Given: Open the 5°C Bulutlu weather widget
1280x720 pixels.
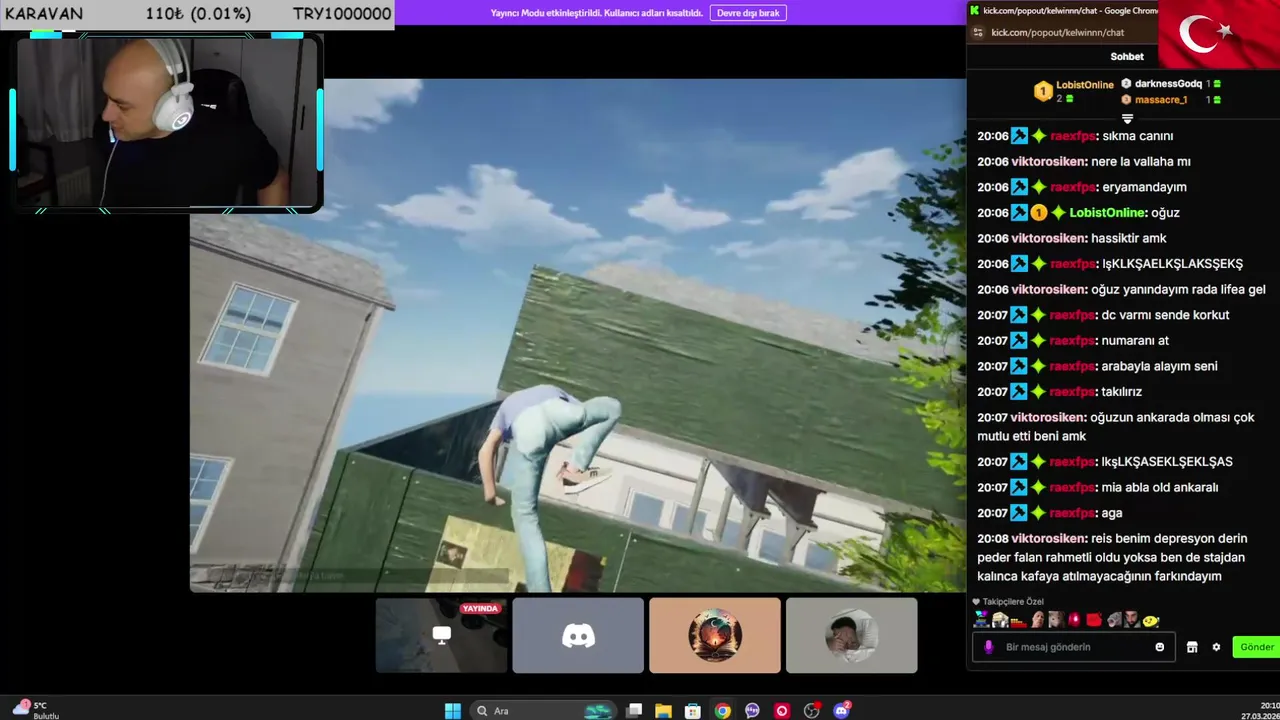Looking at the screenshot, I should coord(38,710).
